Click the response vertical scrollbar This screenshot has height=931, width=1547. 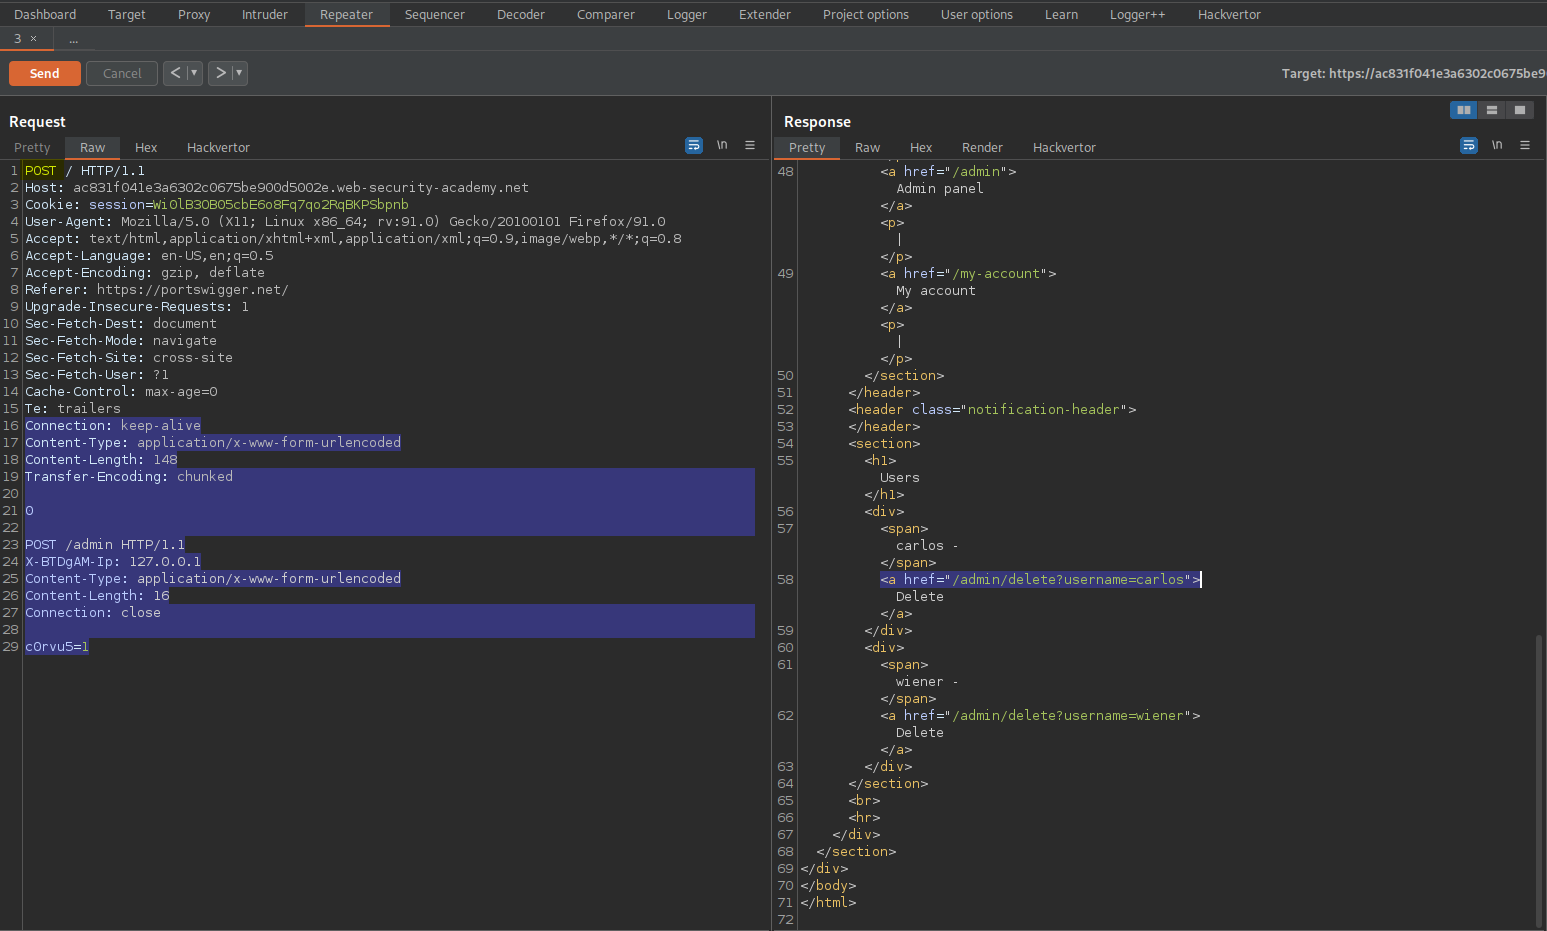click(x=1539, y=780)
